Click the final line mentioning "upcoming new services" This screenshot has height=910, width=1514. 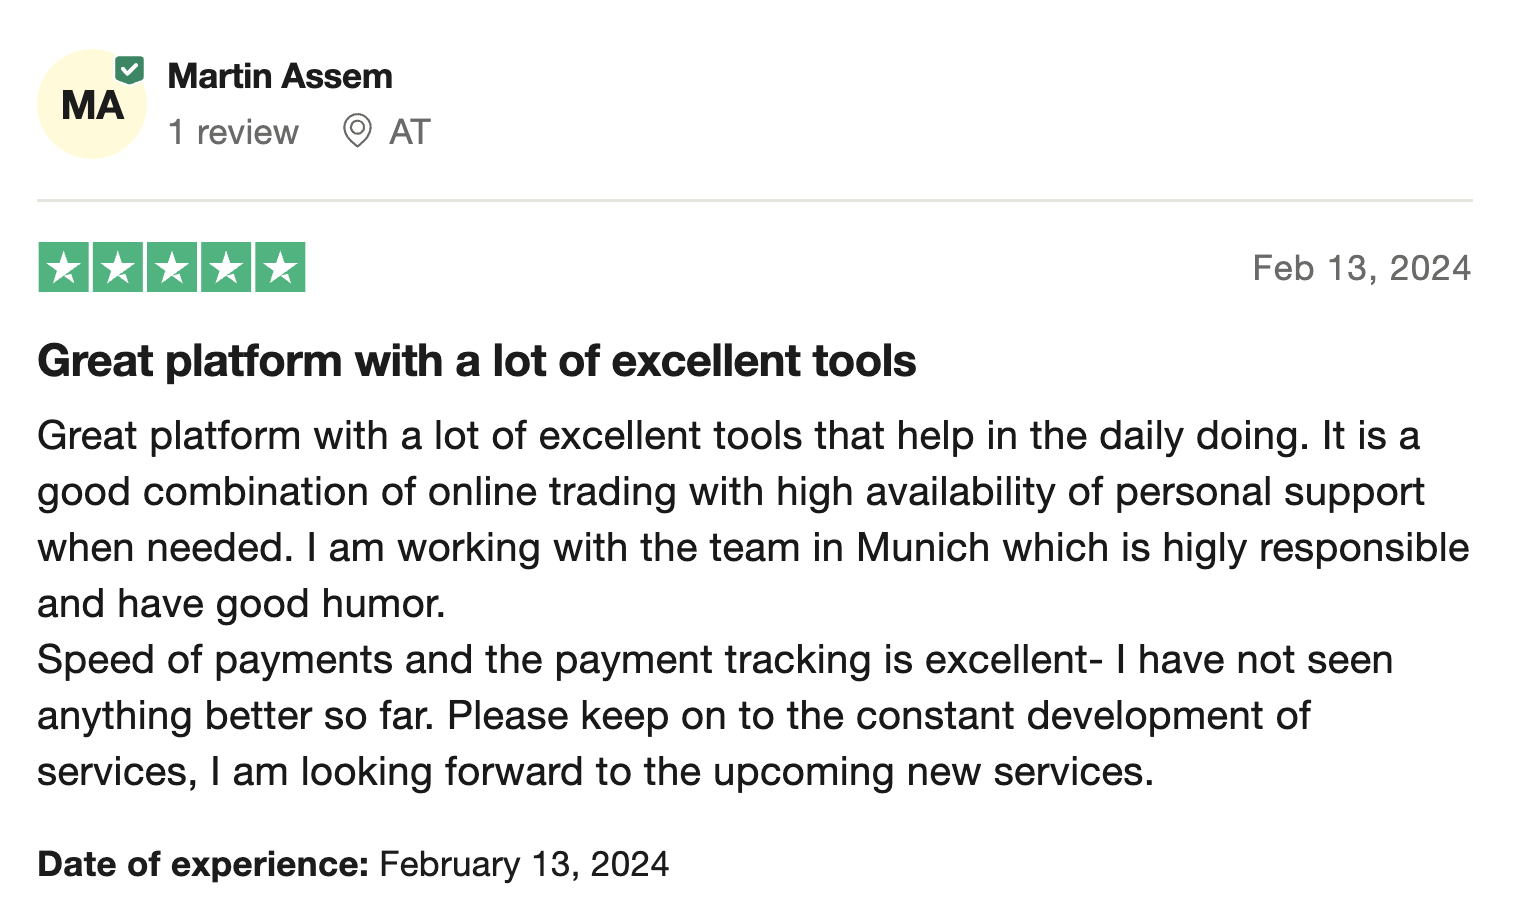click(x=595, y=772)
